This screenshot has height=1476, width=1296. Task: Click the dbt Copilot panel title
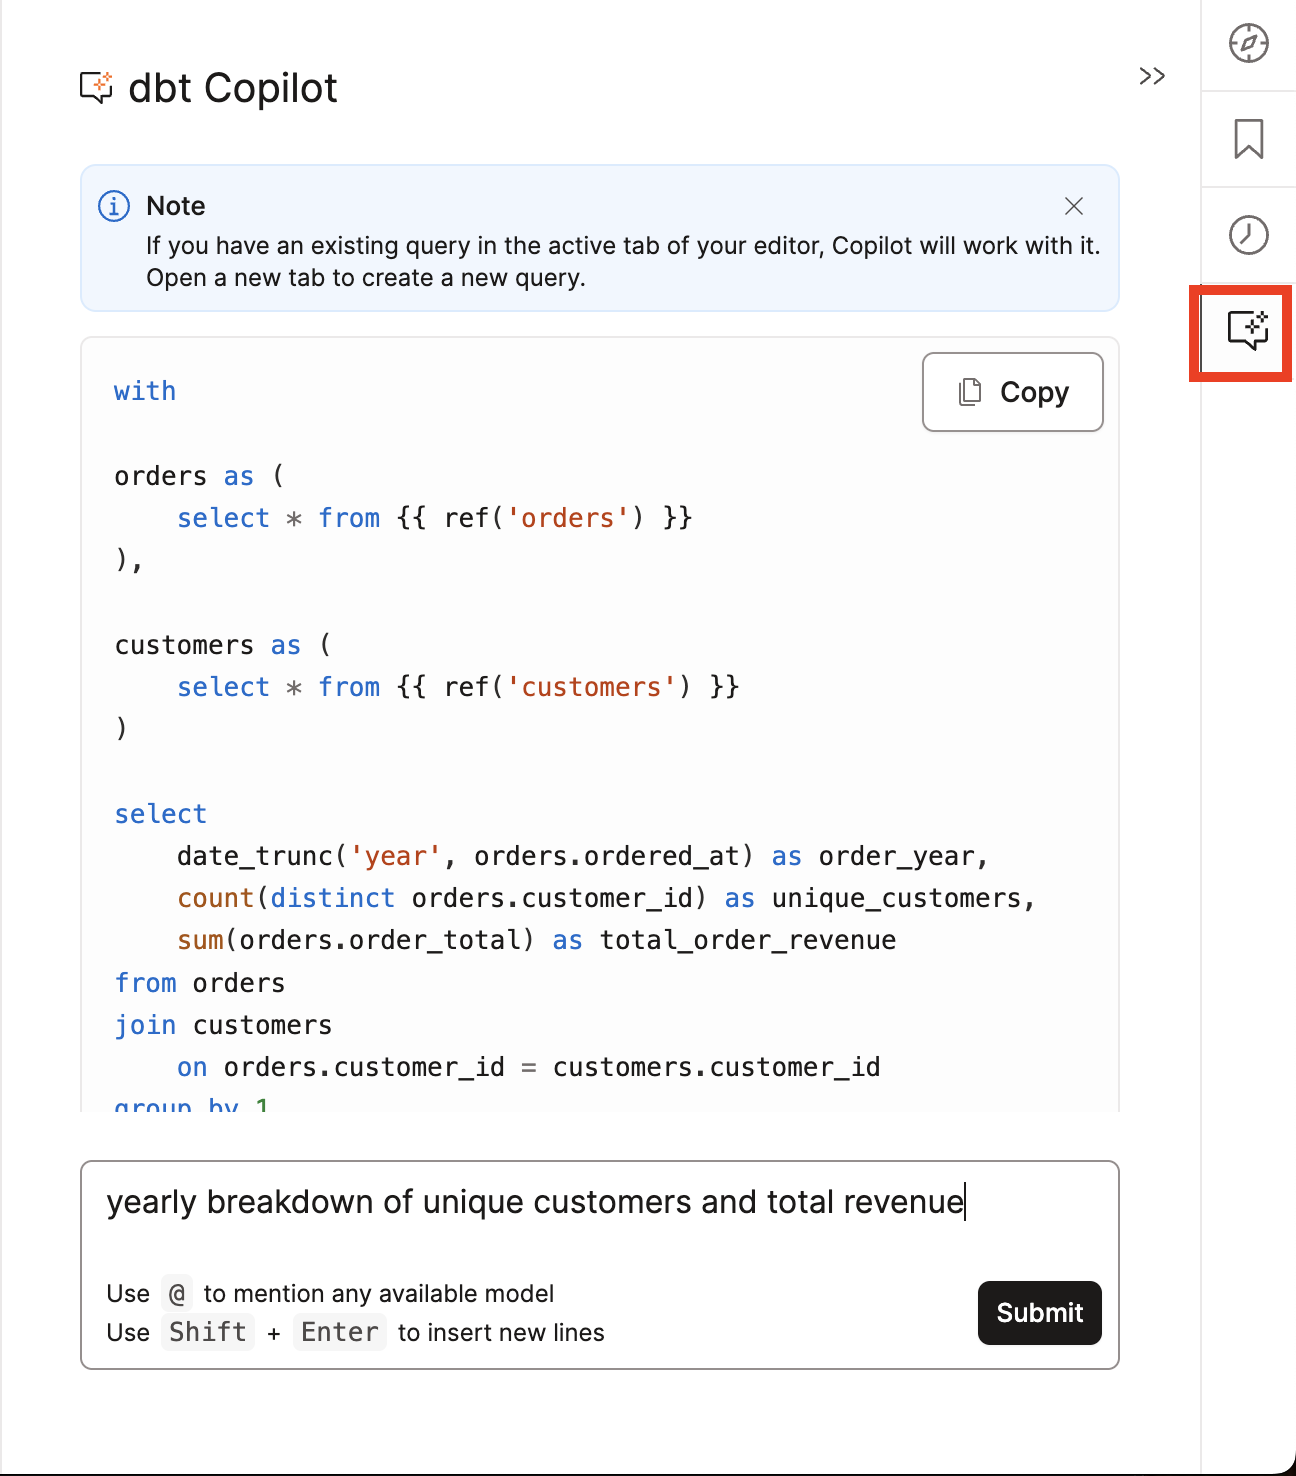pyautogui.click(x=233, y=88)
